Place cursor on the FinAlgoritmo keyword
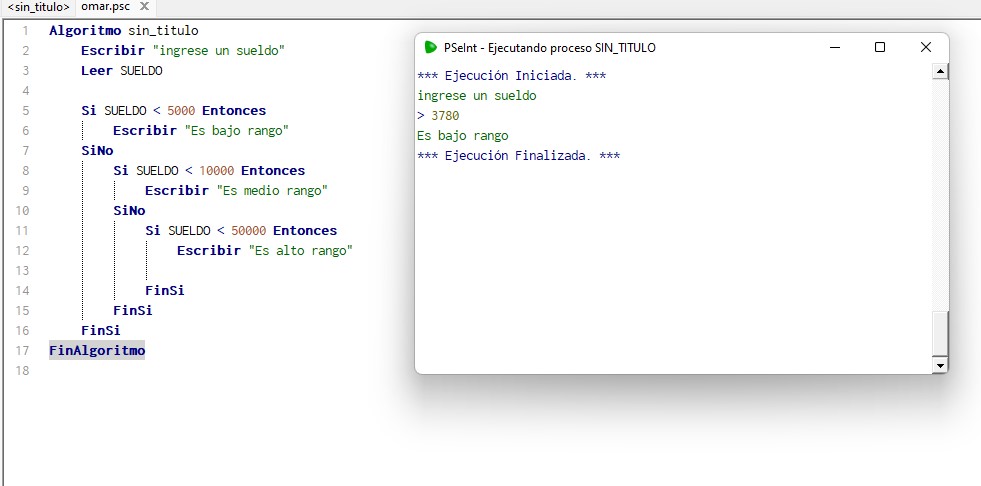Viewport: 981px width, 486px height. [97, 351]
